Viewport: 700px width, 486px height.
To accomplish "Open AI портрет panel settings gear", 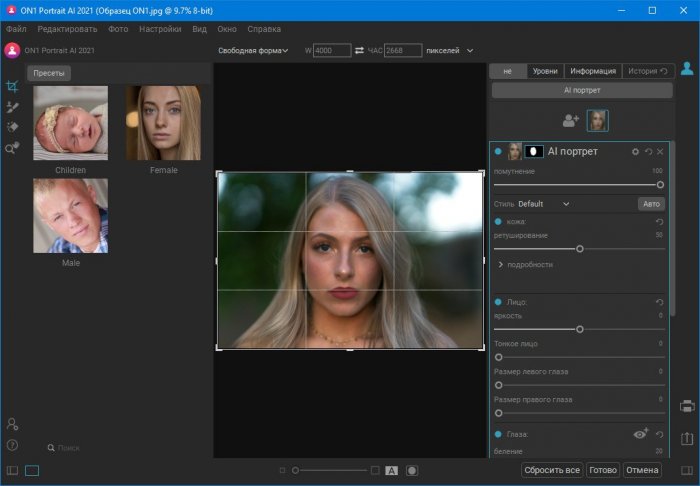I will [635, 152].
